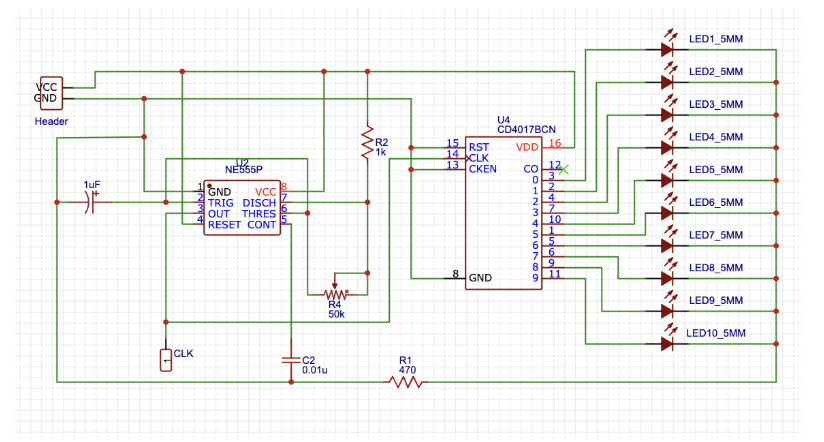Select the LED1_5MM diode symbol
The height and width of the screenshot is (442, 824).
tap(666, 47)
